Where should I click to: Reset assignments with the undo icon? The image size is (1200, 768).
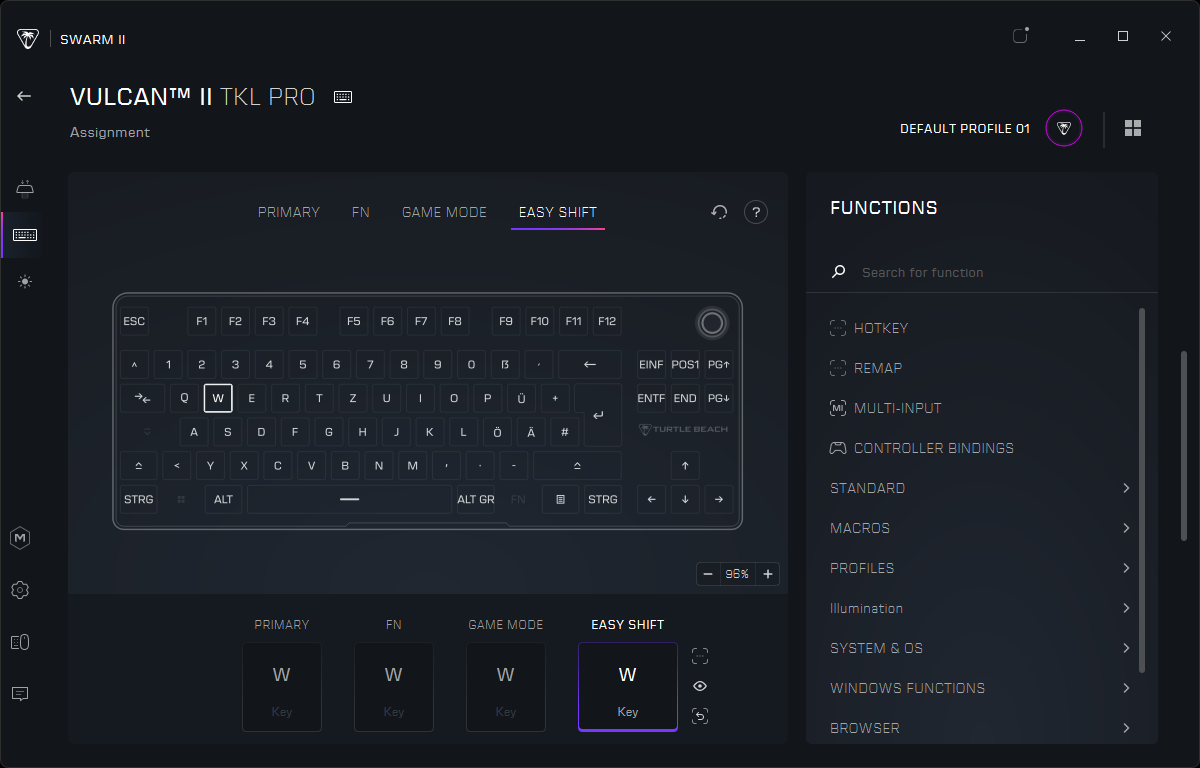coord(719,212)
